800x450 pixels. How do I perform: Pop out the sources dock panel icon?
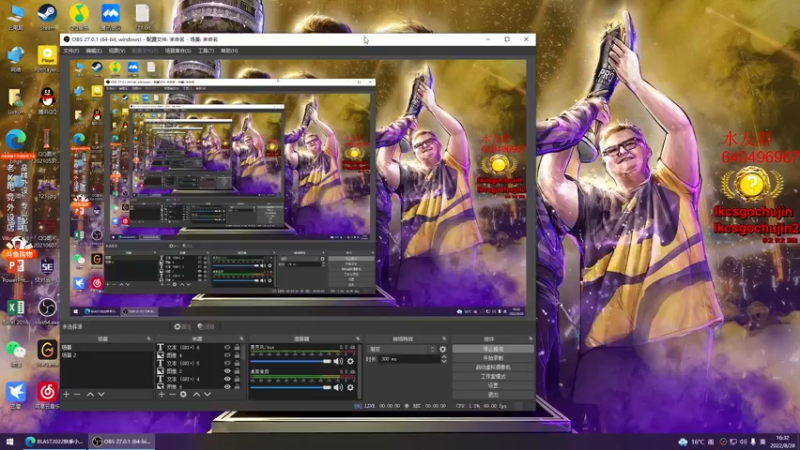[242, 339]
